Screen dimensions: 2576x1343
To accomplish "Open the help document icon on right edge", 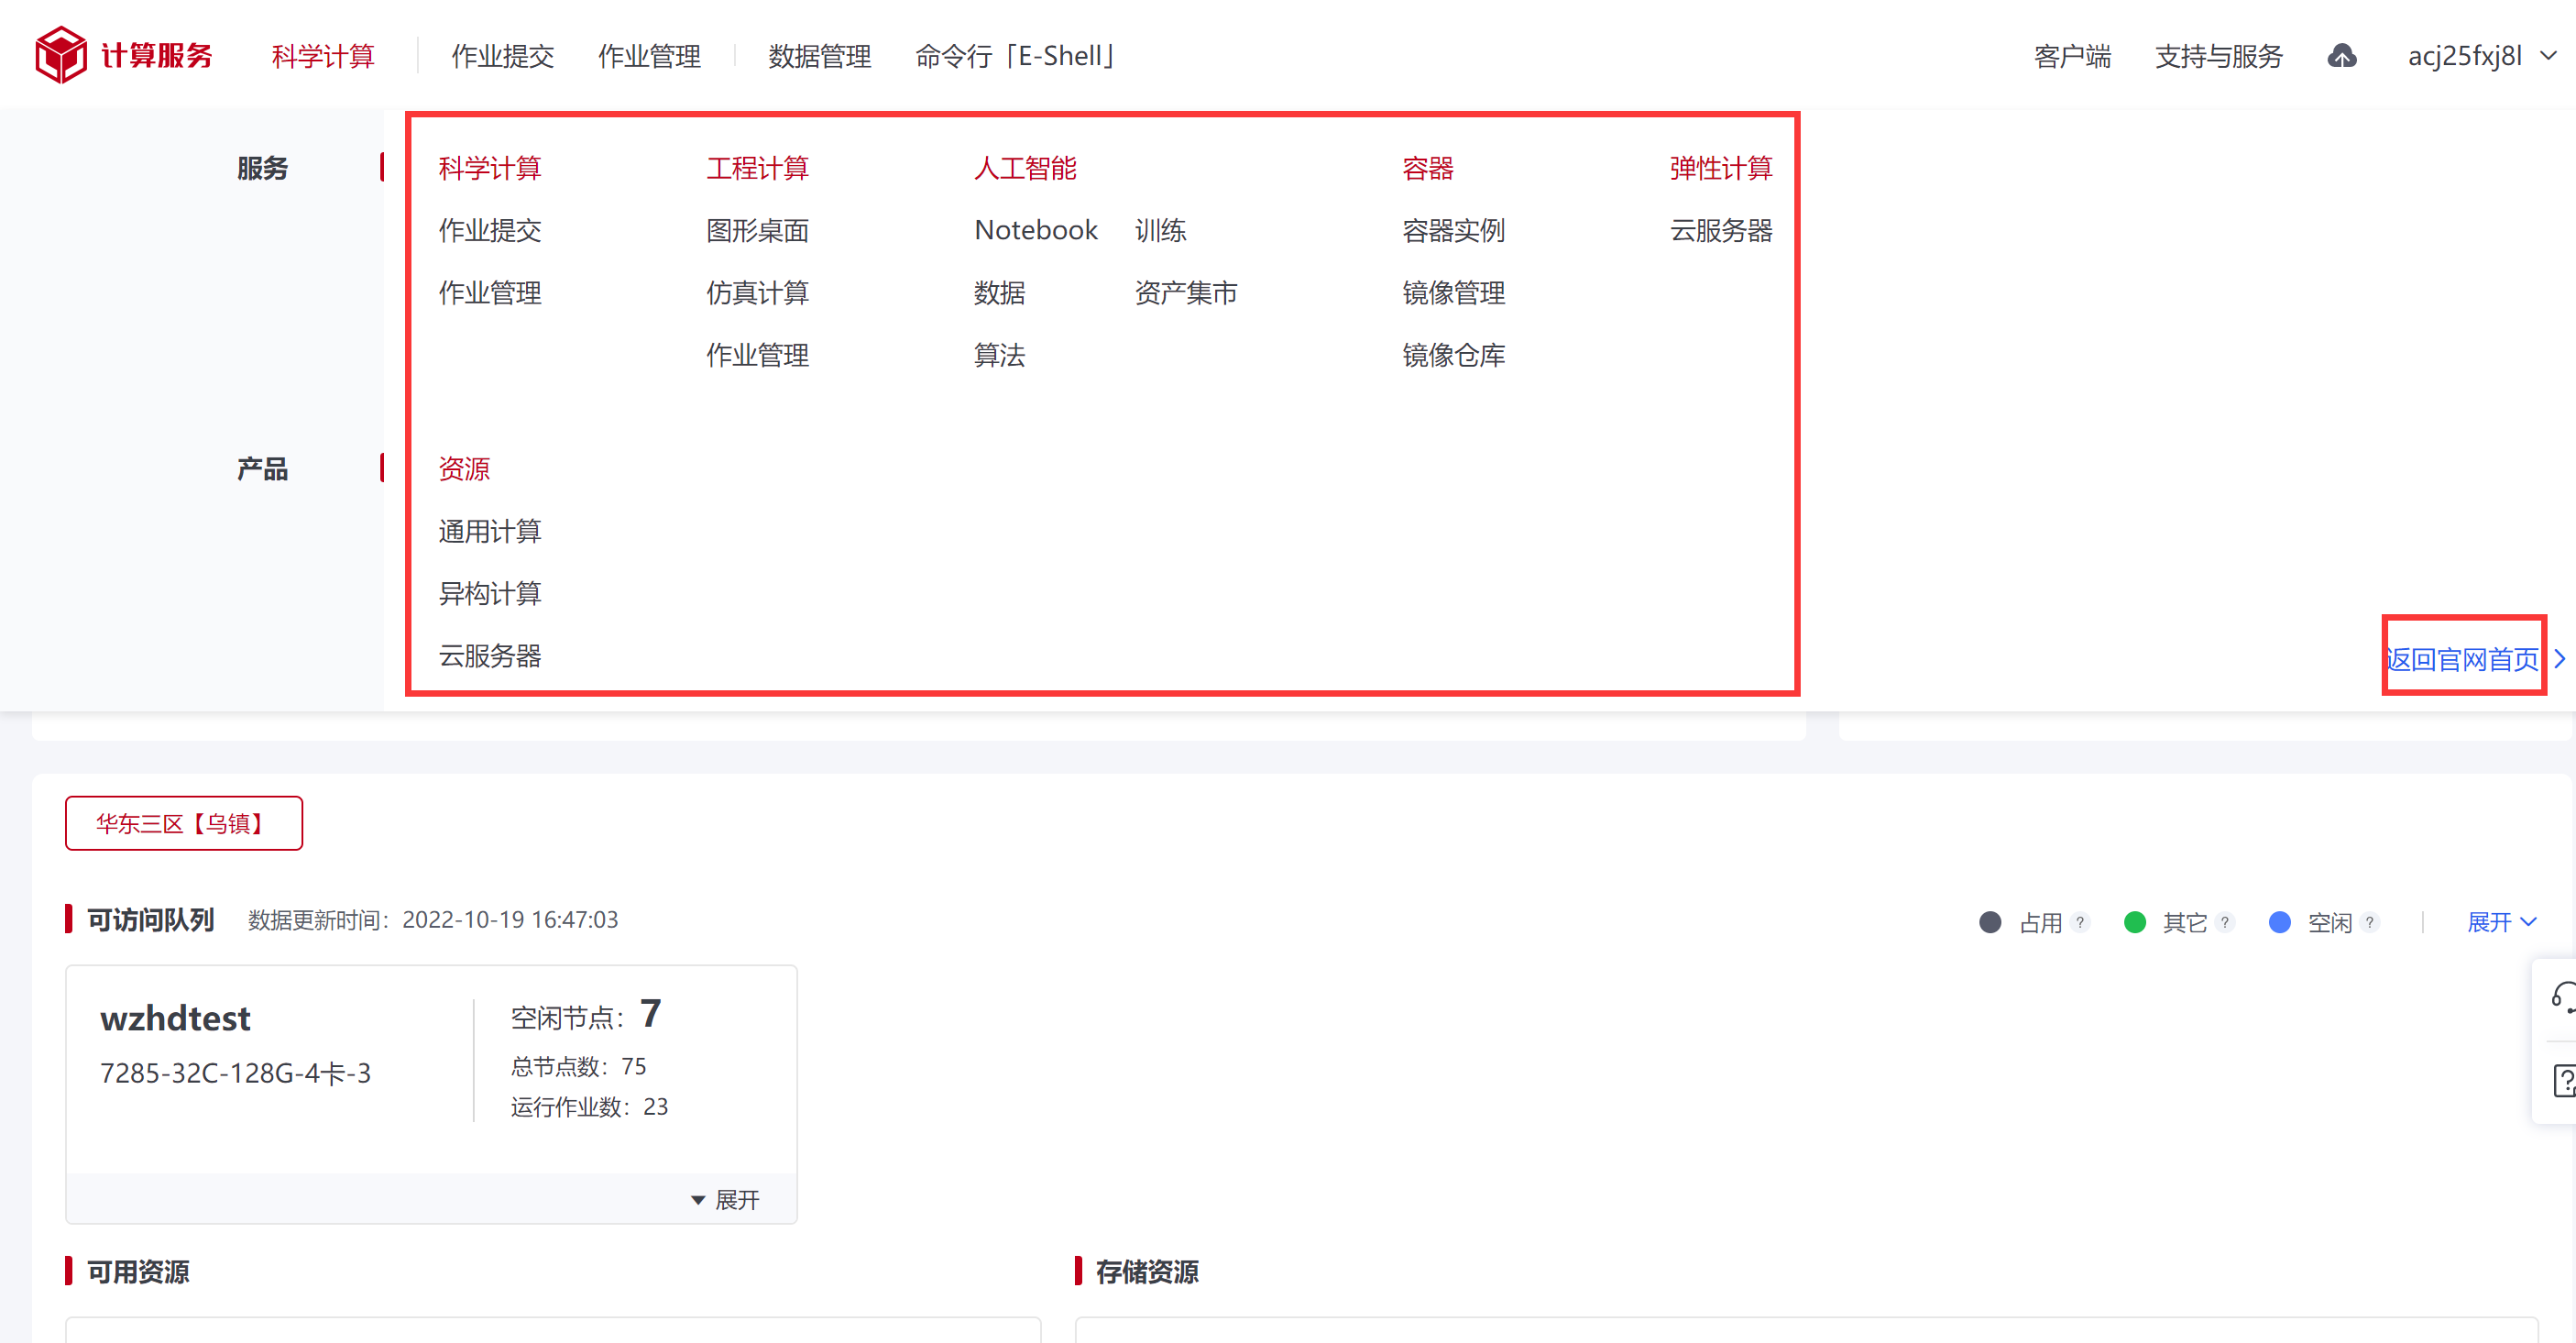I will click(2563, 1080).
